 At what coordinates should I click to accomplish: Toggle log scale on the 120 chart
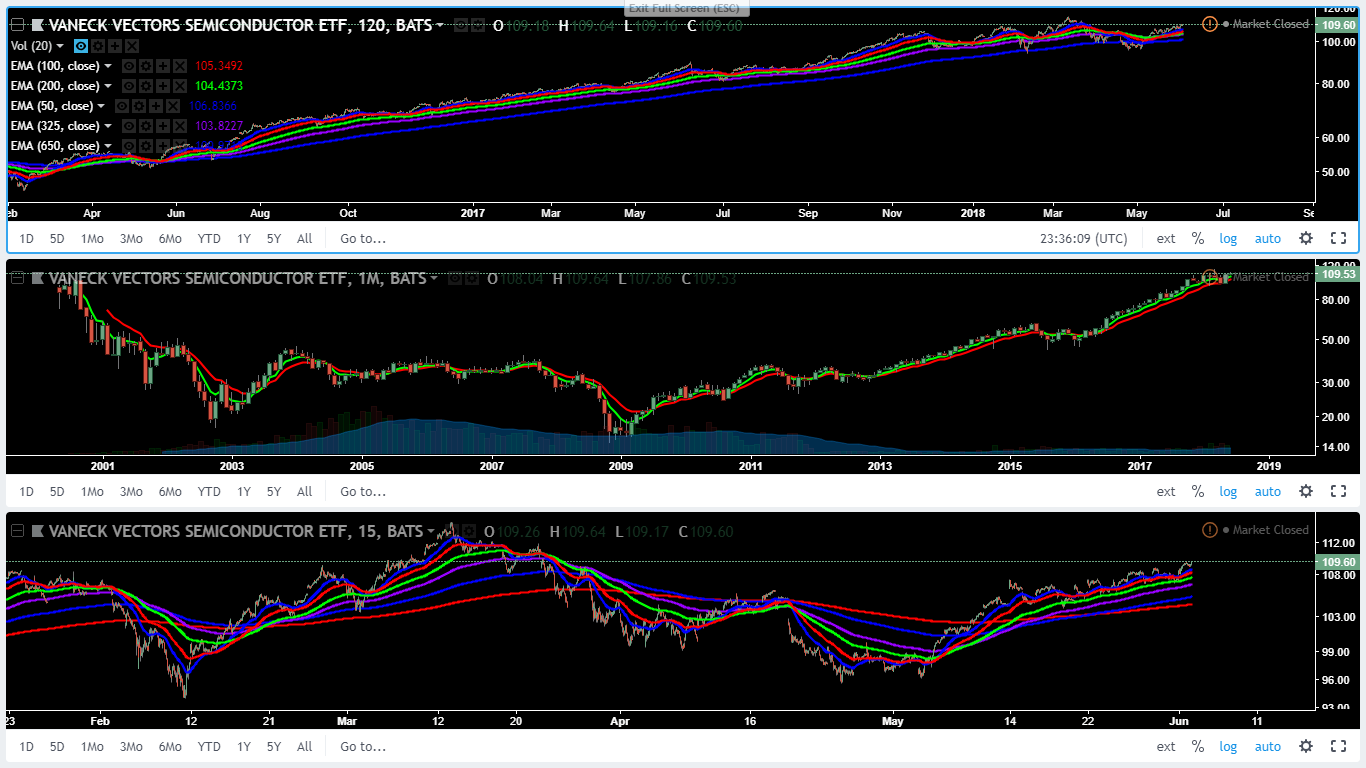1228,238
